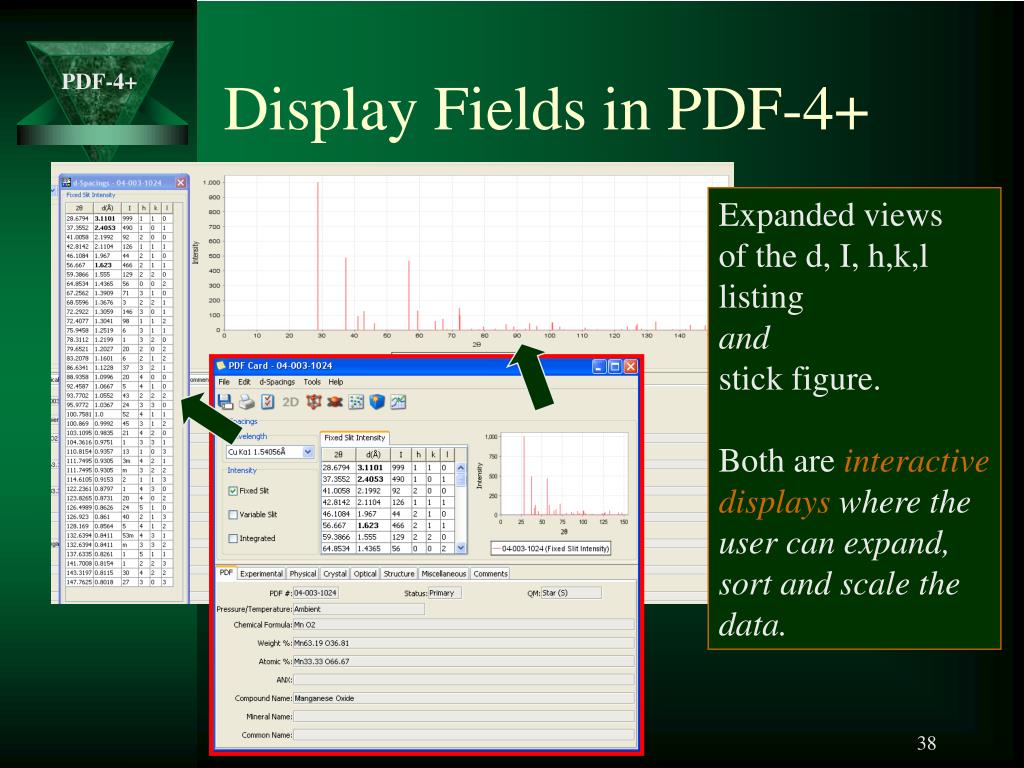
Task: Switch to the Structure tab
Action: click(x=399, y=573)
